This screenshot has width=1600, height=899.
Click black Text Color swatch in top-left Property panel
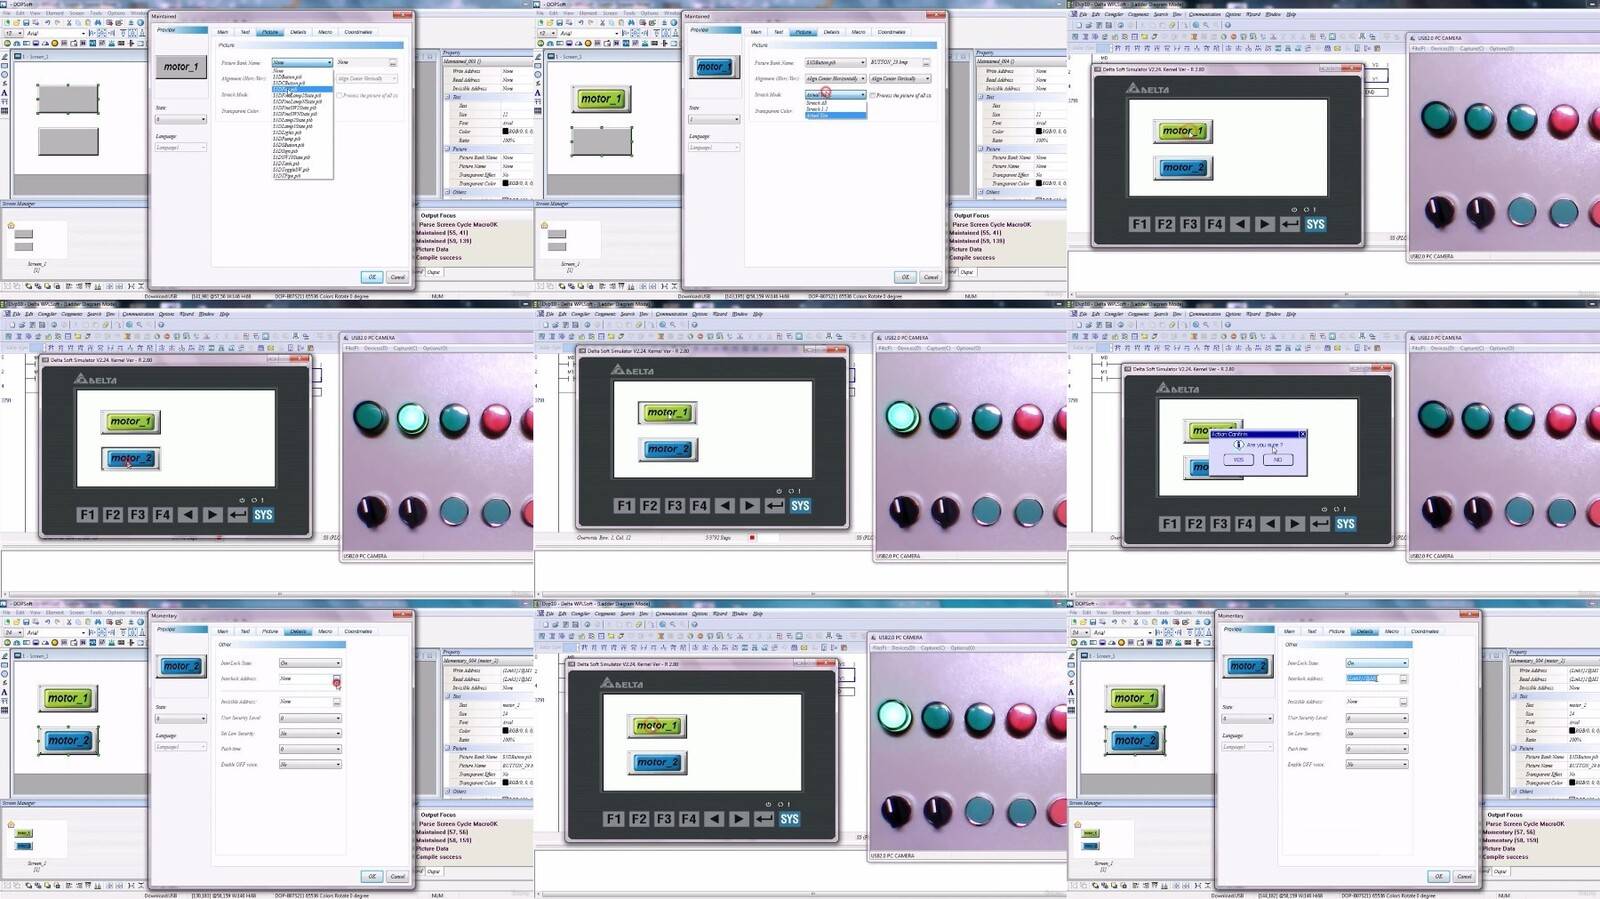(x=505, y=131)
